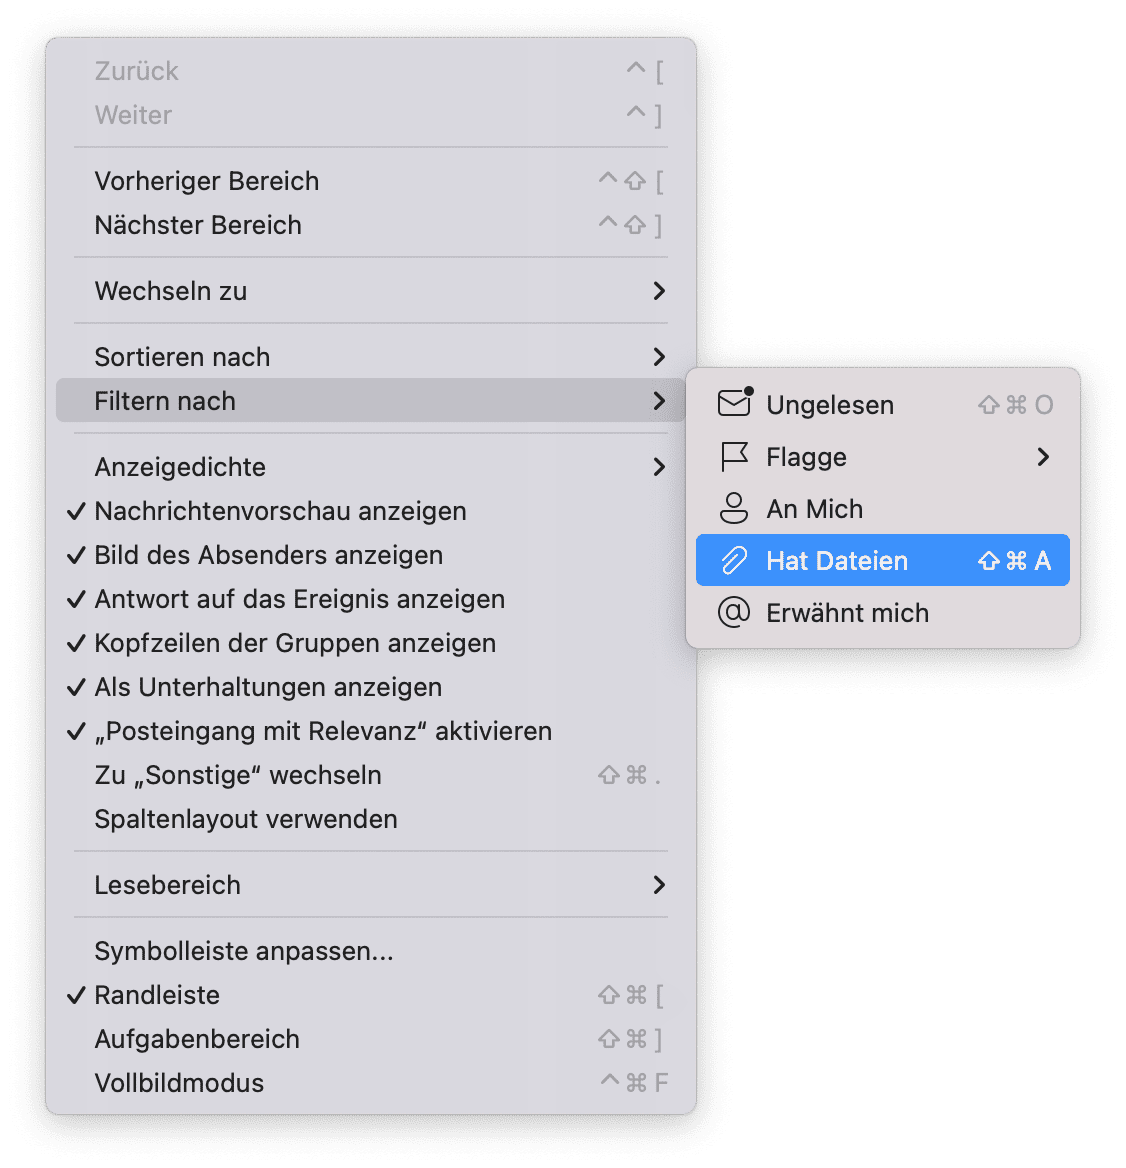Click the unread envelope icon
The width and height of the screenshot is (1126, 1168).
tap(734, 404)
